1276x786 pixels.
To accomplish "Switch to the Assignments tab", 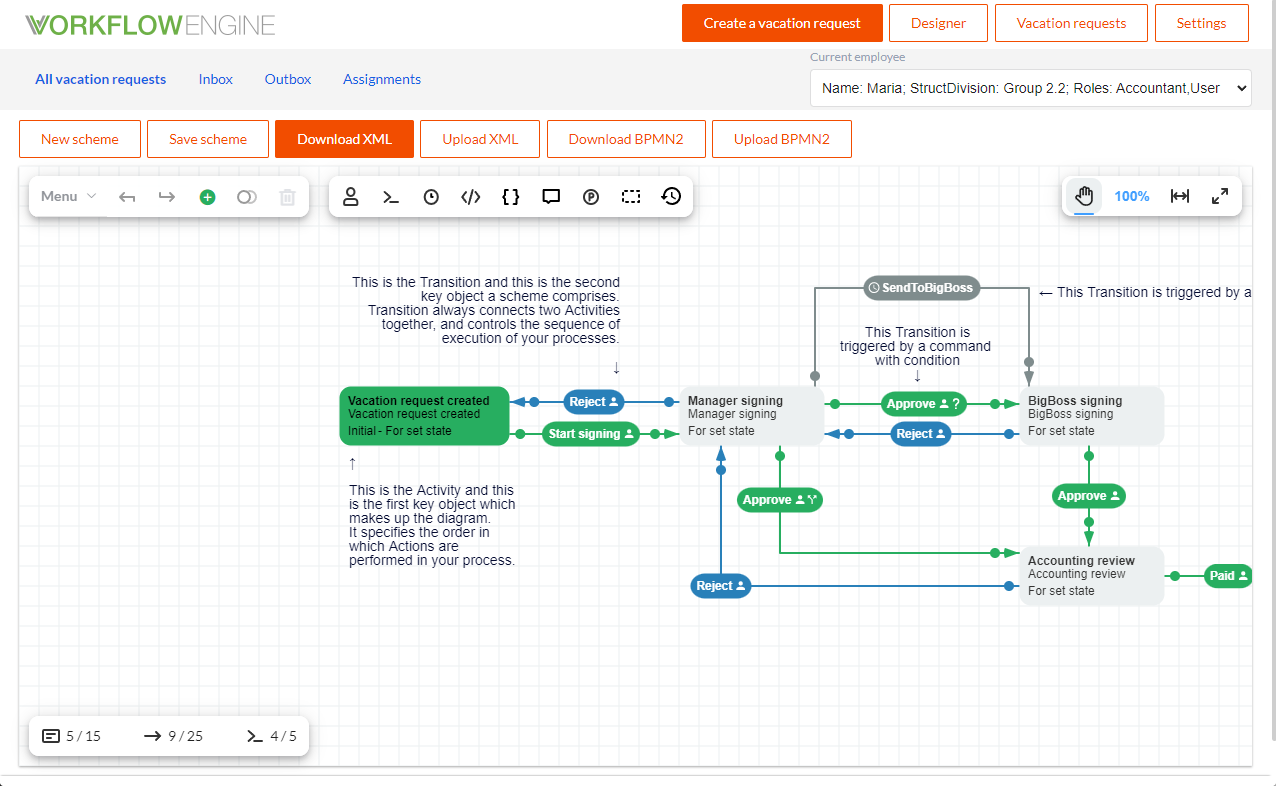I will (x=382, y=79).
